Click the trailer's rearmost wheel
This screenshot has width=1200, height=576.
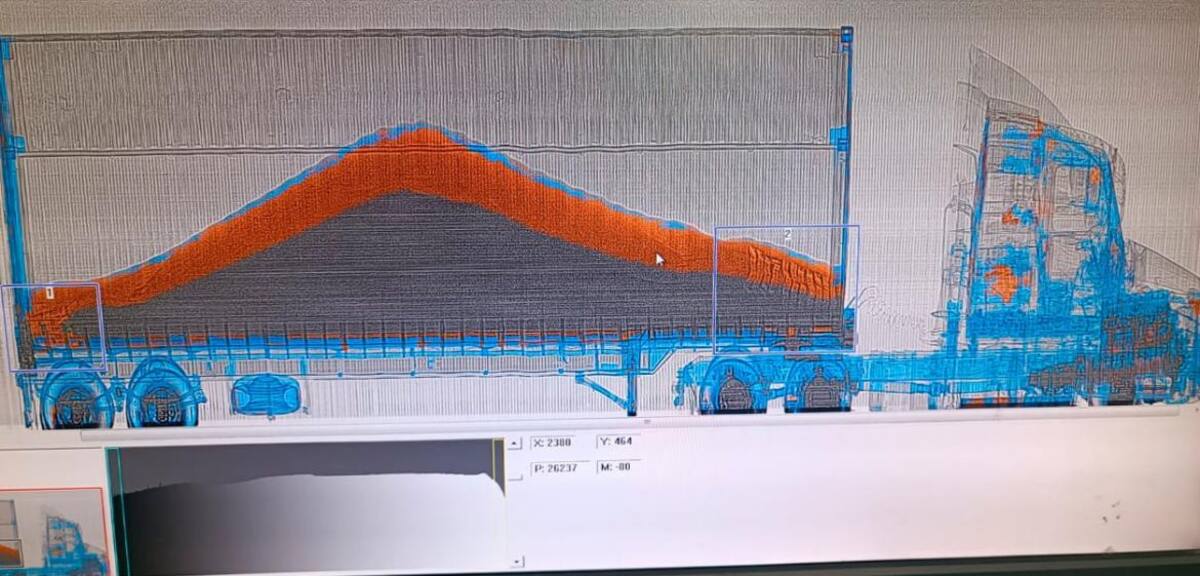coord(75,396)
